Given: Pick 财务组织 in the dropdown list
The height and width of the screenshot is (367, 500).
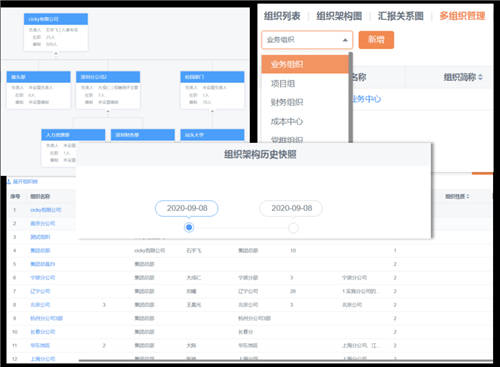Looking at the screenshot, I should tap(287, 102).
